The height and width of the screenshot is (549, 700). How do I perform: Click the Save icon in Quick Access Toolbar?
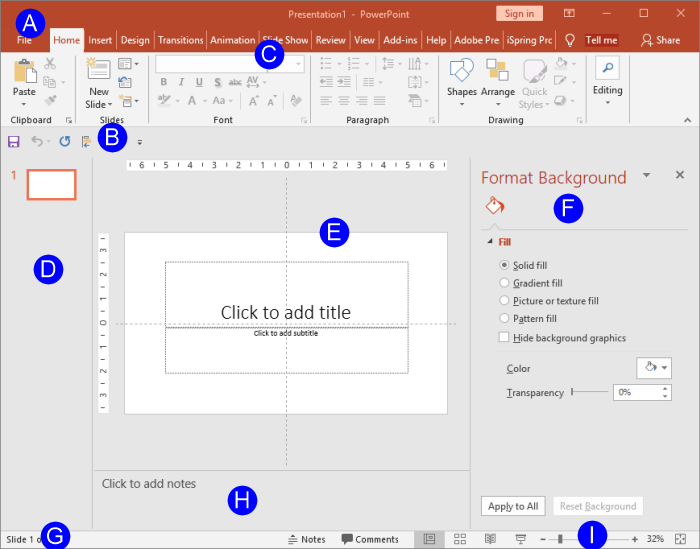[14, 142]
